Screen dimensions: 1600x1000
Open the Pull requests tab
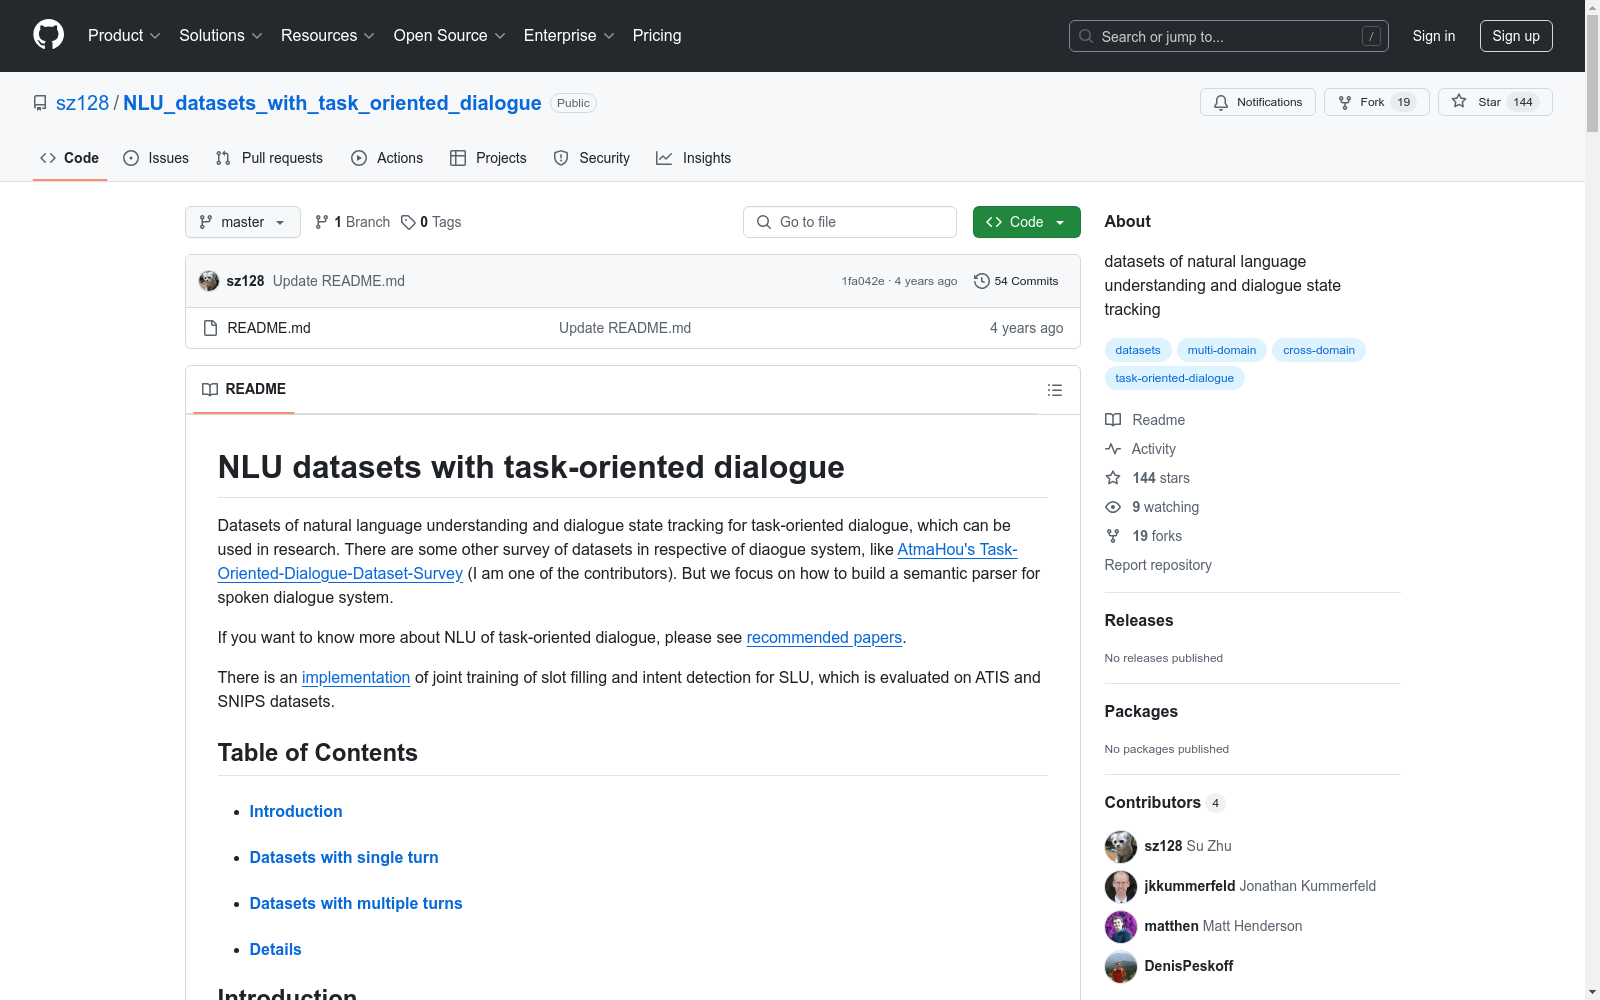point(269,158)
